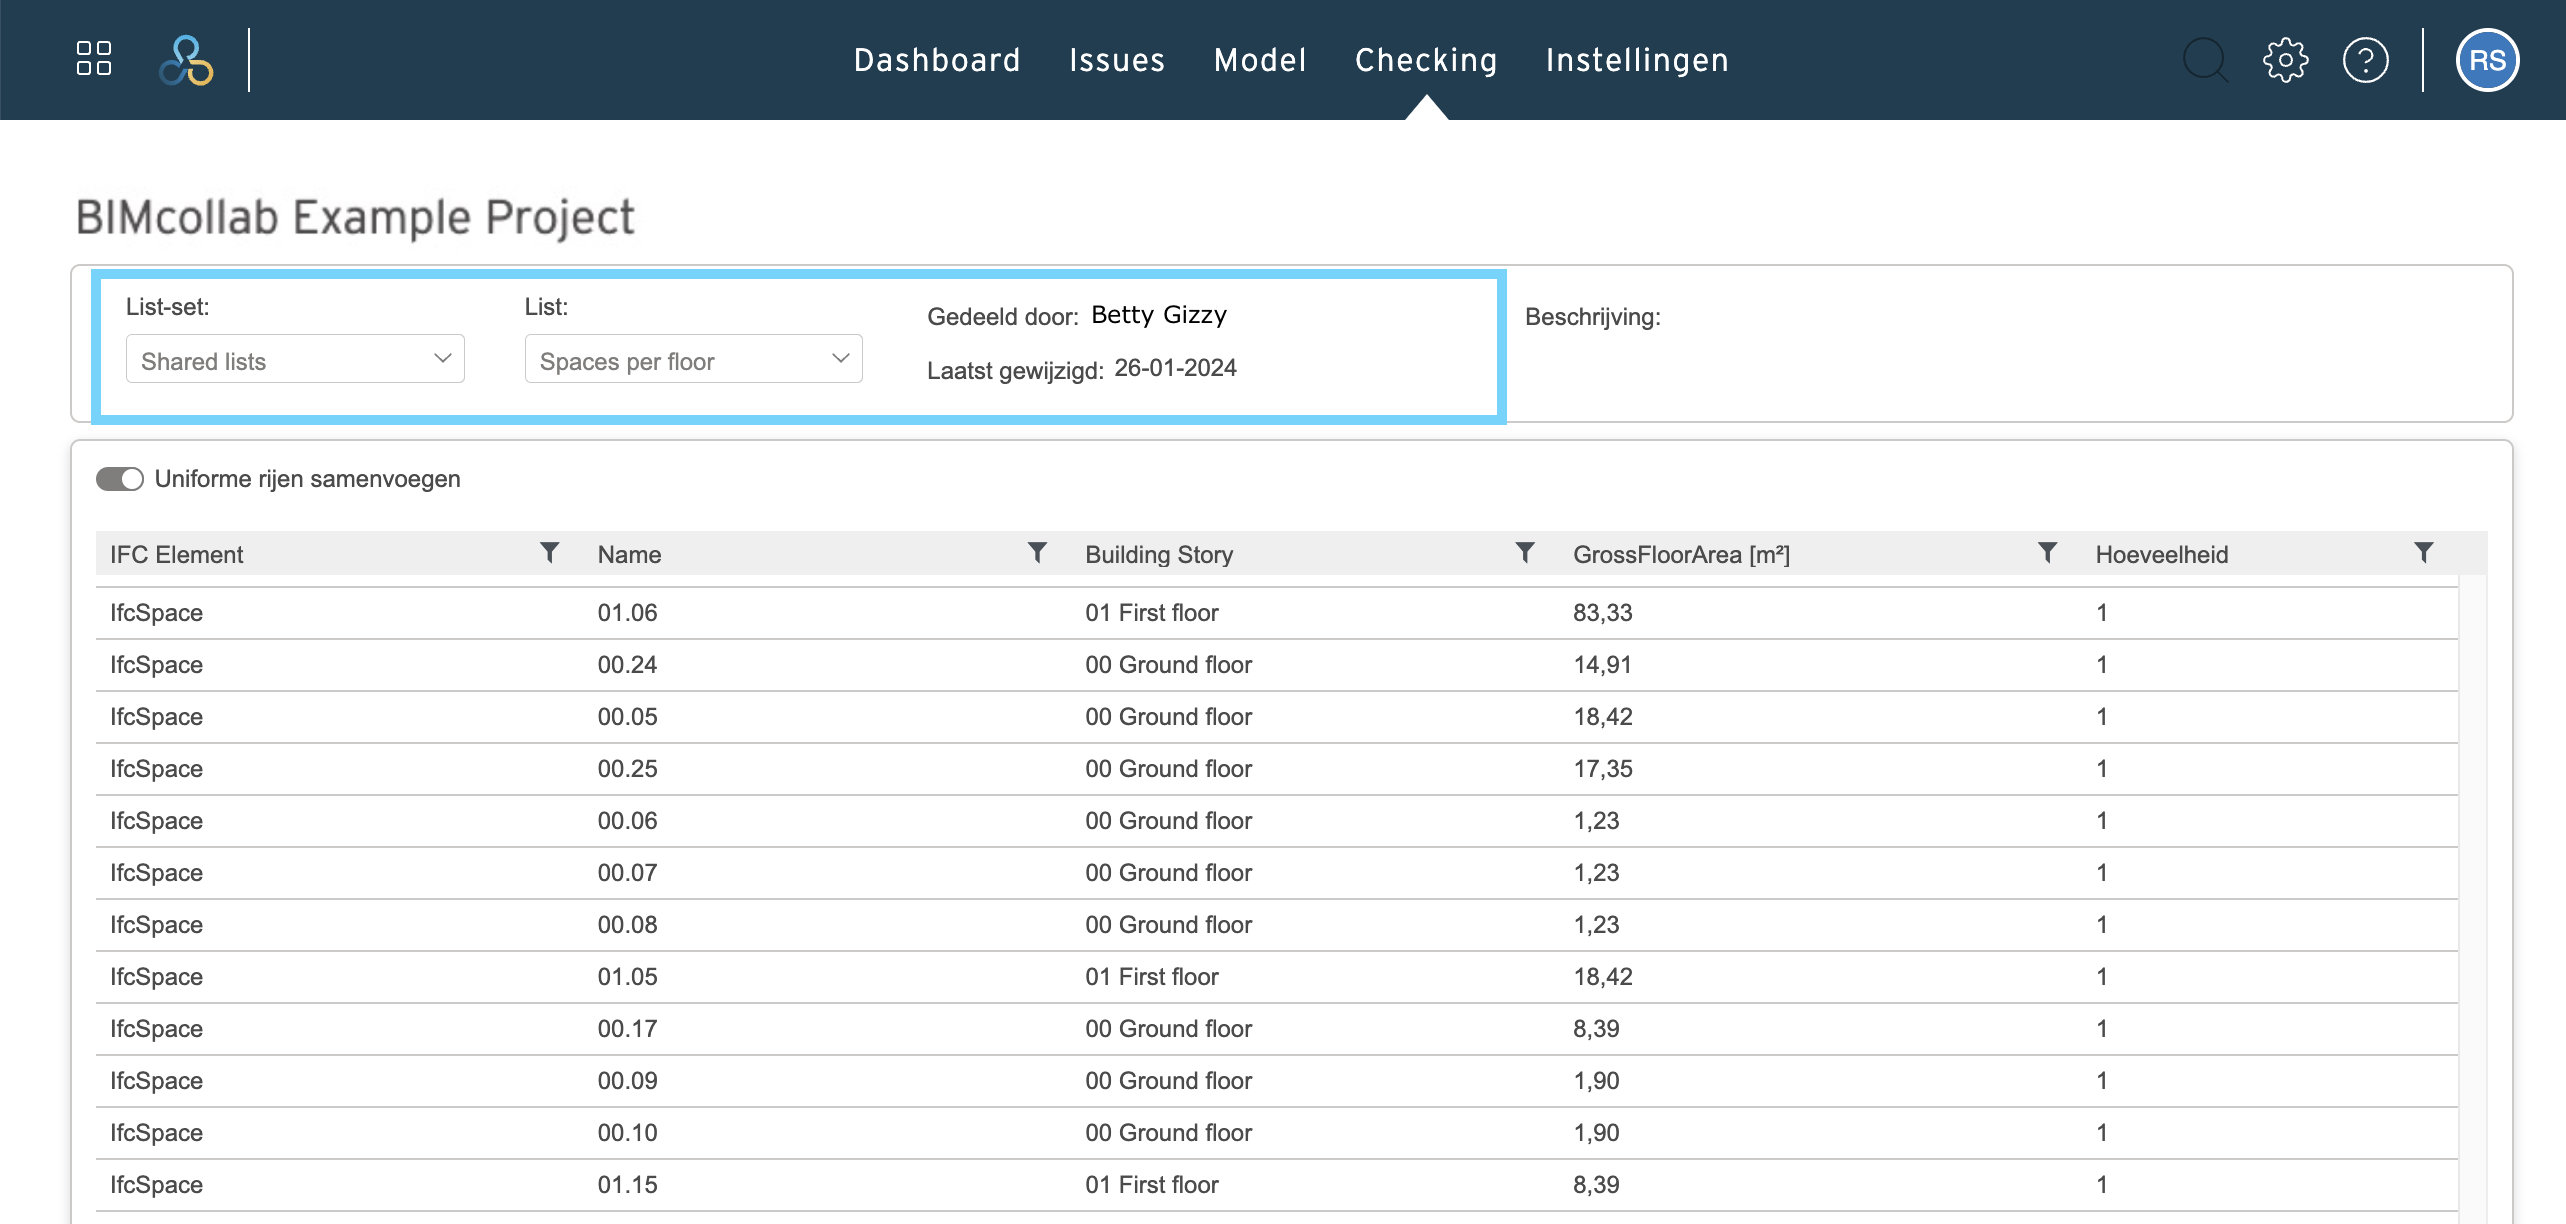Filter the Building Story column
2566x1224 pixels.
coord(1525,553)
